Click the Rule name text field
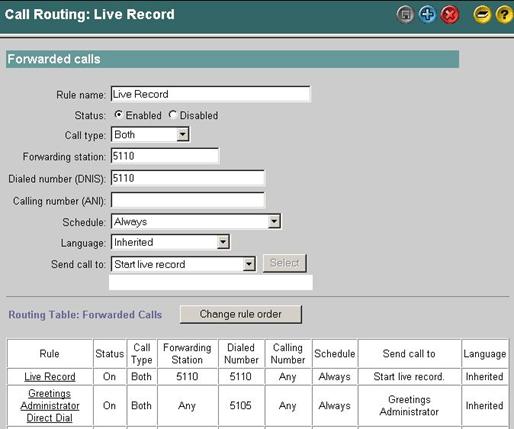The image size is (514, 429). (211, 94)
